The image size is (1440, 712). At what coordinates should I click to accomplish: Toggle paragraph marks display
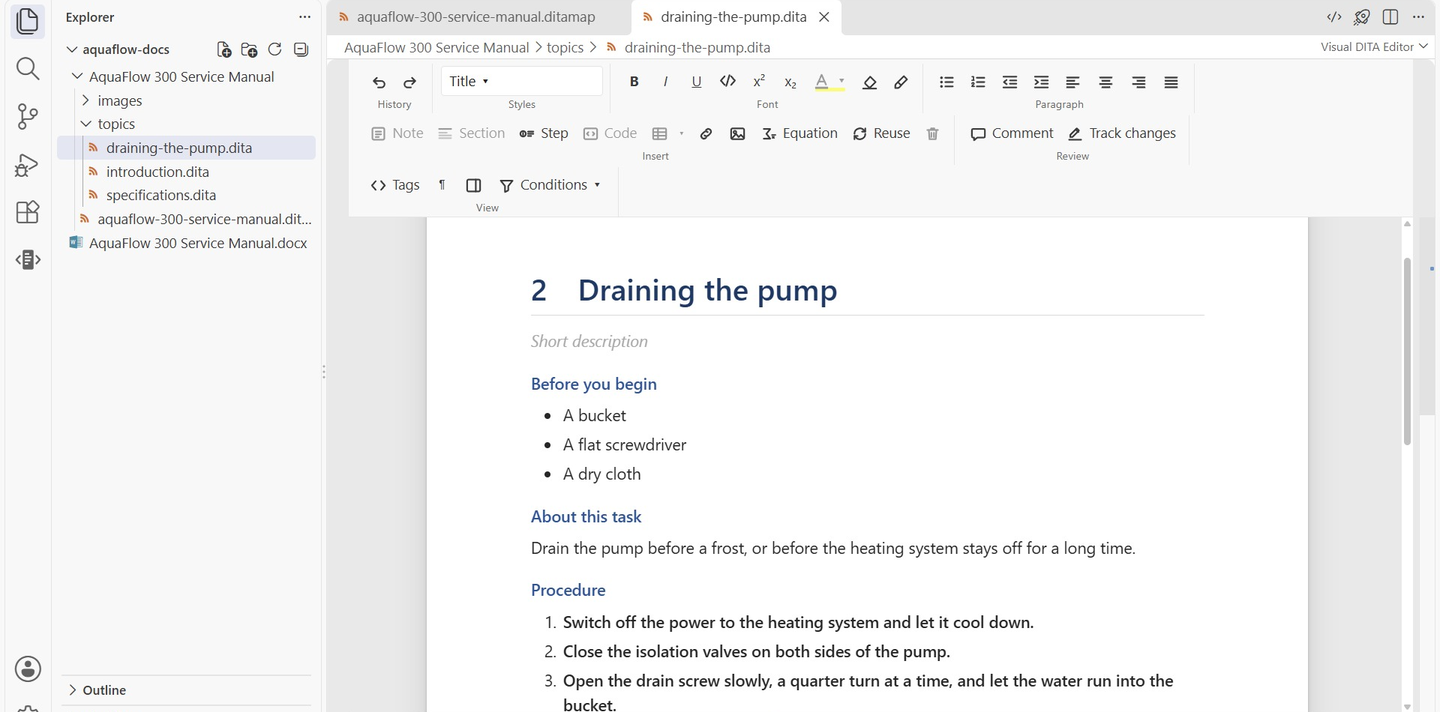click(x=442, y=185)
